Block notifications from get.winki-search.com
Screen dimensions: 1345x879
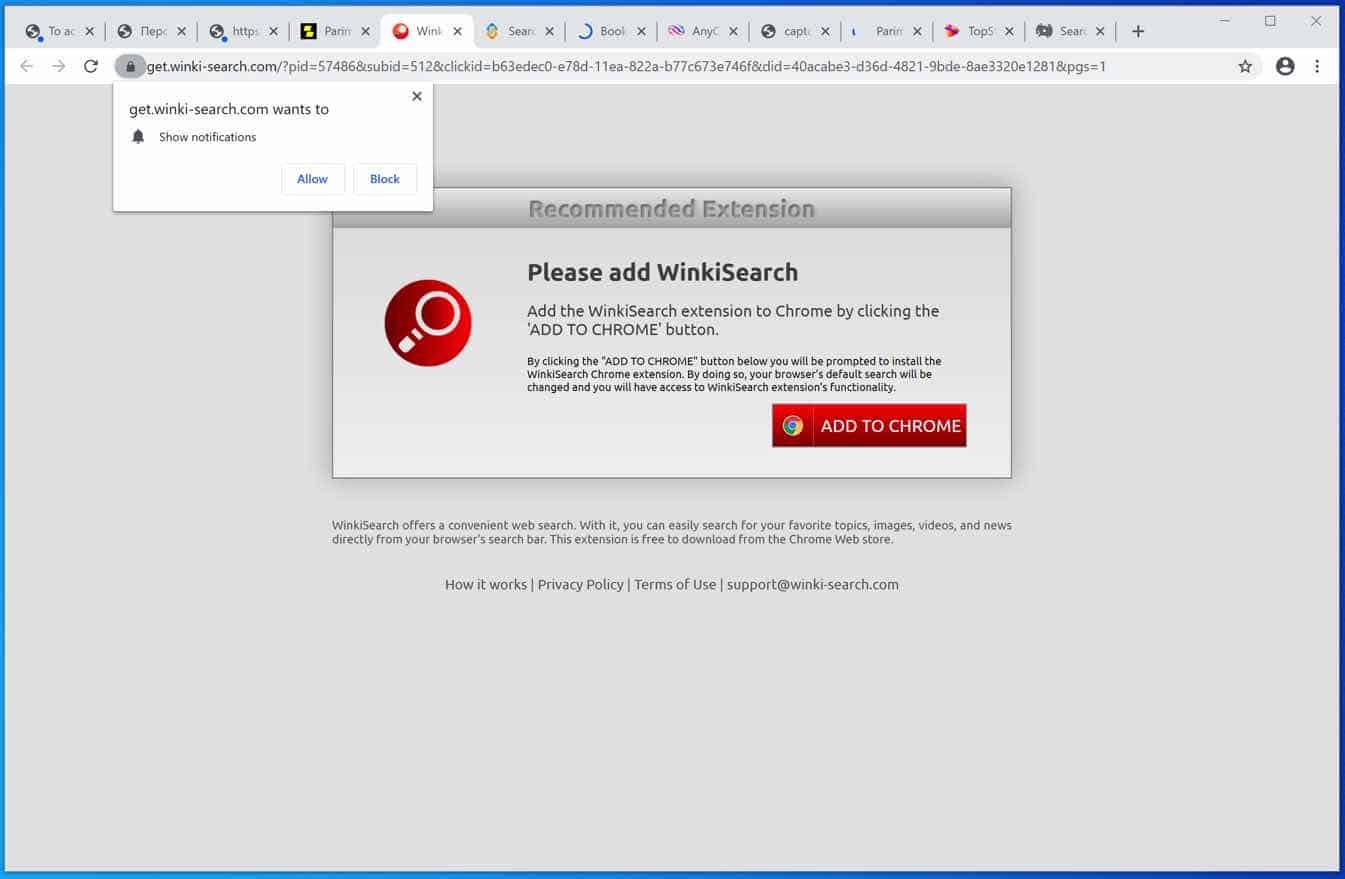(385, 179)
